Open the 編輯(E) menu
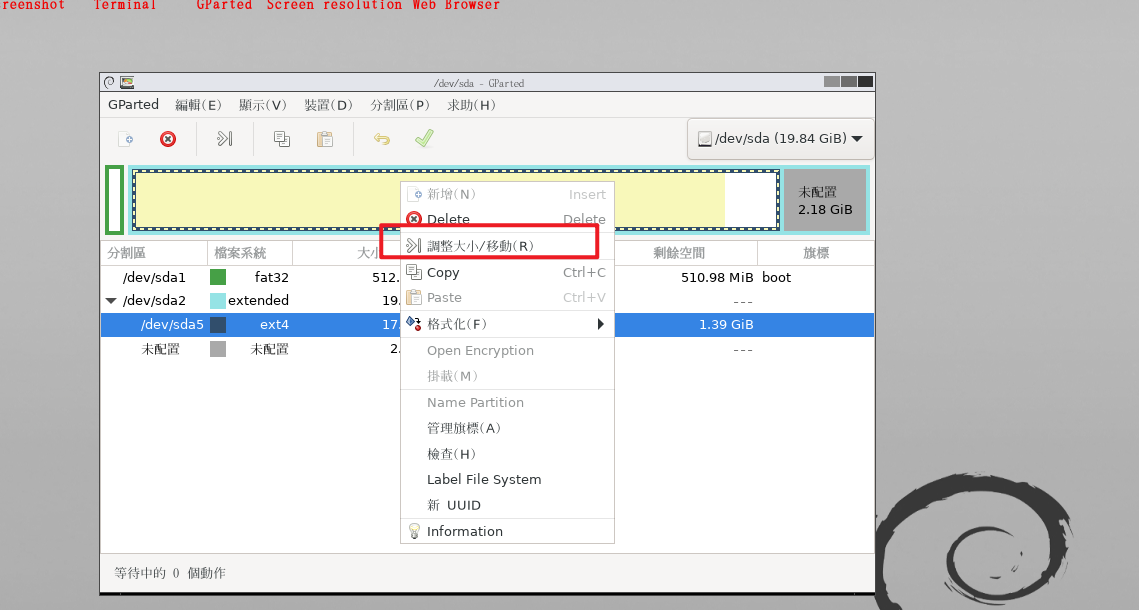Viewport: 1139px width, 610px height. coord(198,105)
